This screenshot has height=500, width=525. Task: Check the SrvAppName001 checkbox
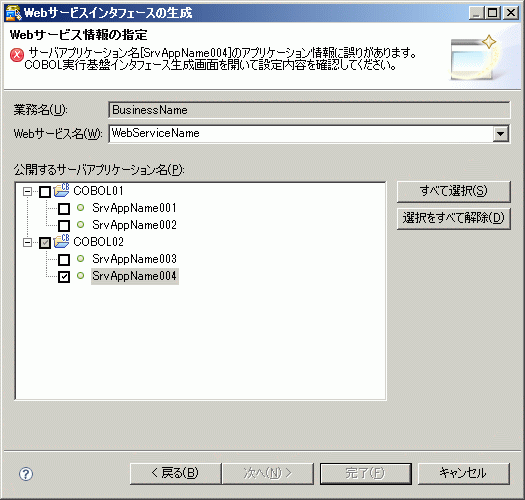(x=64, y=209)
